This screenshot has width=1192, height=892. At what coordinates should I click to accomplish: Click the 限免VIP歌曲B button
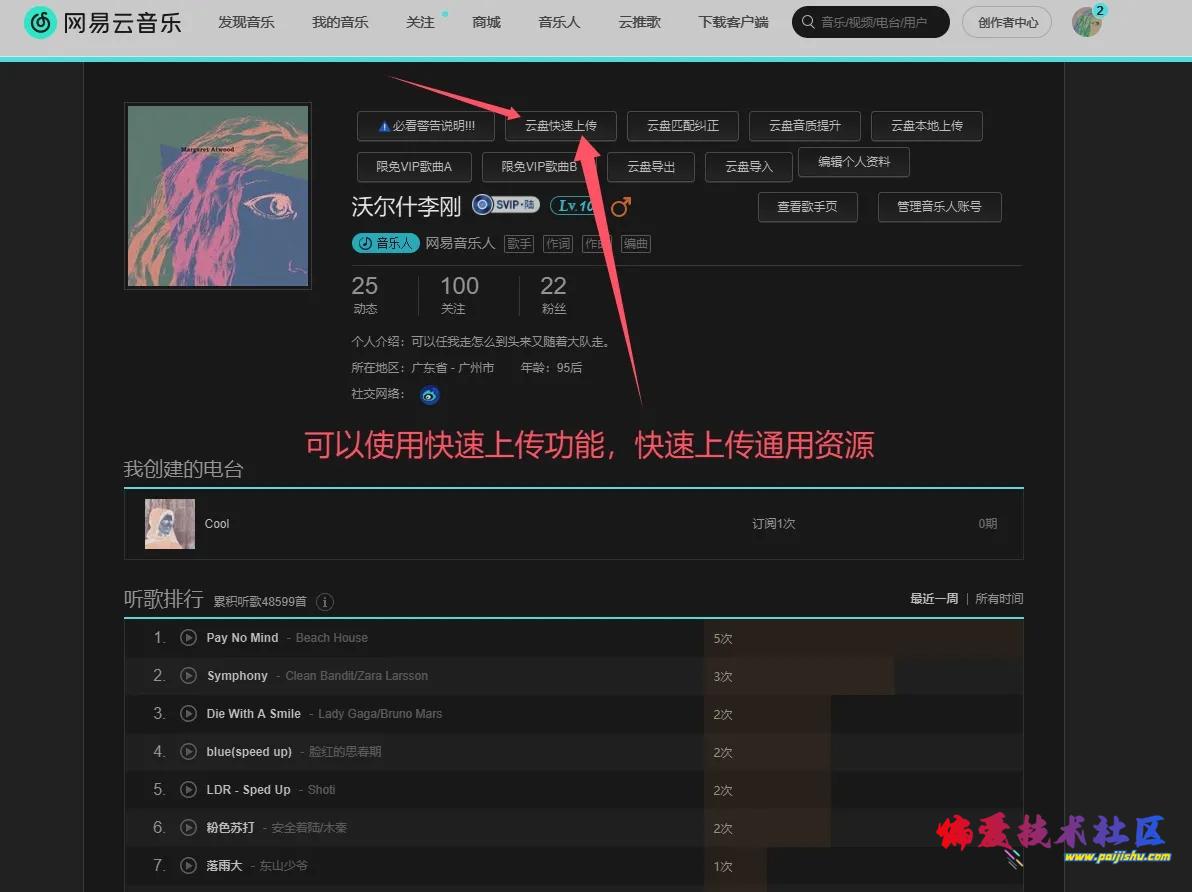(539, 167)
